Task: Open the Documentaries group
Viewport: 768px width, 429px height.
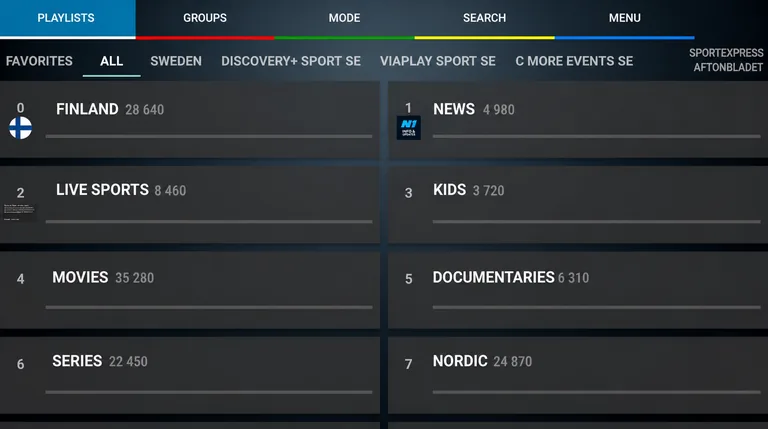Action: click(x=578, y=290)
